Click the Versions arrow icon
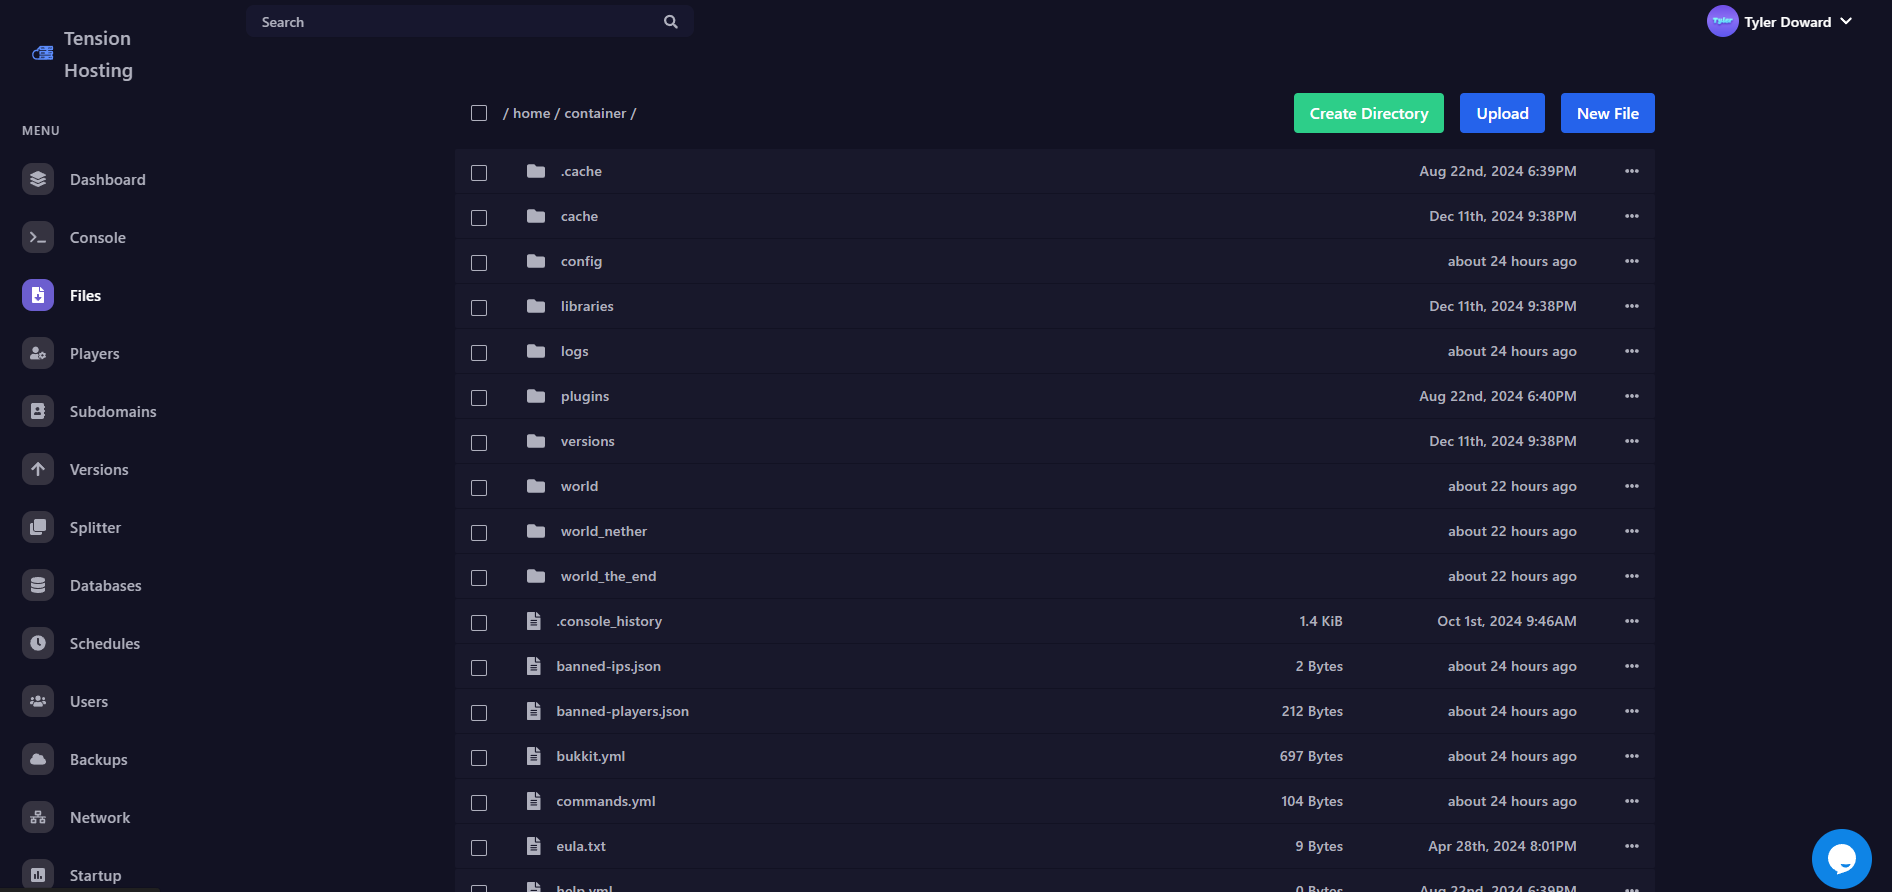The width and height of the screenshot is (1892, 892). coord(38,469)
